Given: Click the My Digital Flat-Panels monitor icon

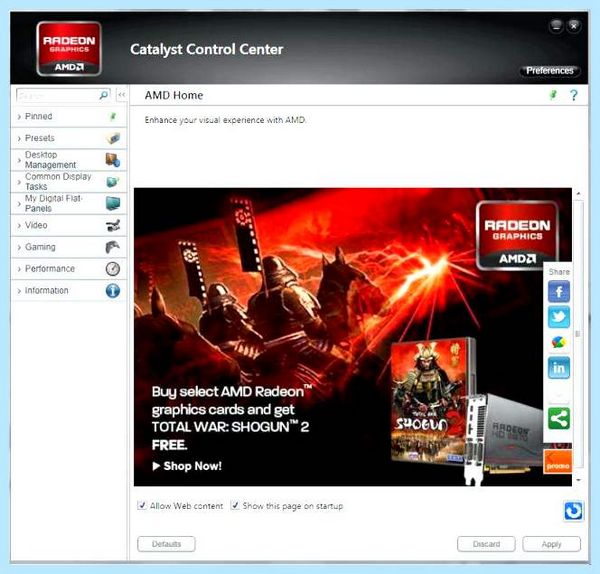Looking at the screenshot, I should click(x=113, y=203).
